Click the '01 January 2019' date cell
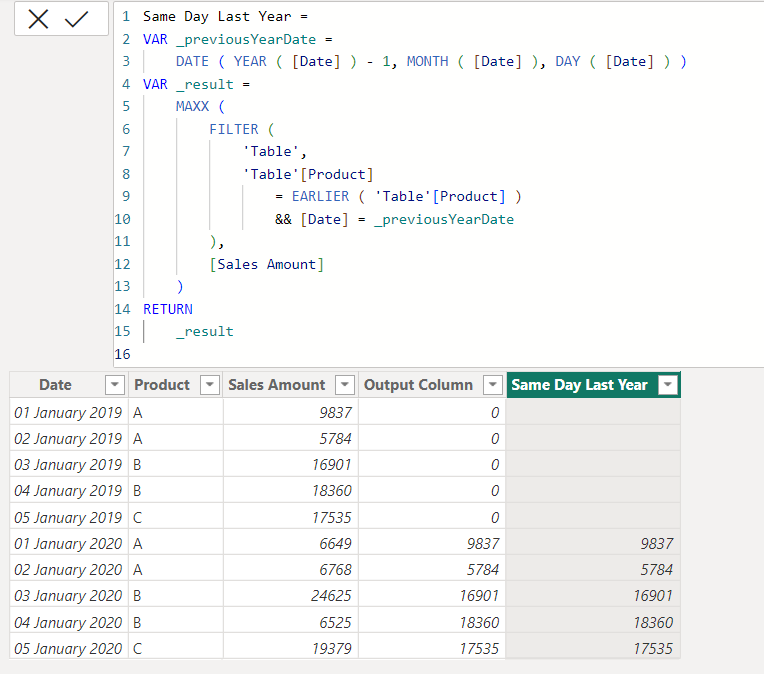 (x=68, y=413)
